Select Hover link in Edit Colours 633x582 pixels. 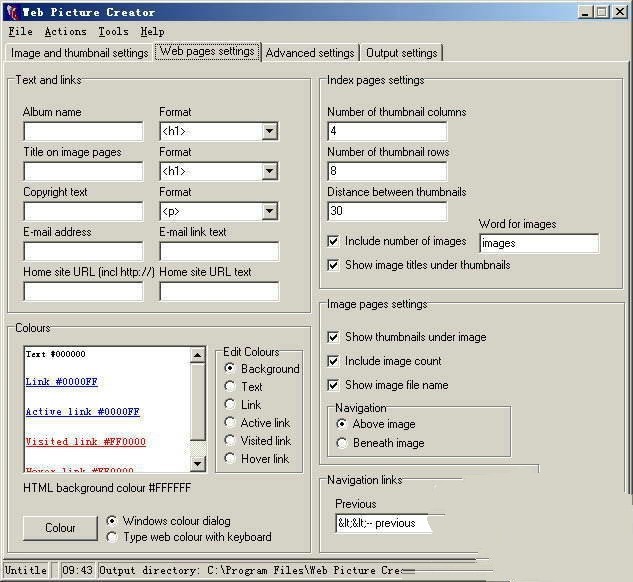pos(230,458)
